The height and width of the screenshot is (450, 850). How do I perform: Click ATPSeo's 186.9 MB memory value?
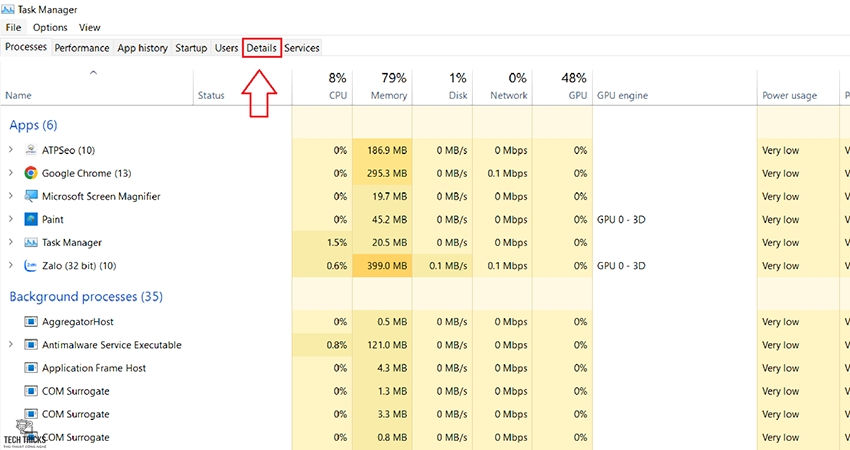(x=387, y=150)
